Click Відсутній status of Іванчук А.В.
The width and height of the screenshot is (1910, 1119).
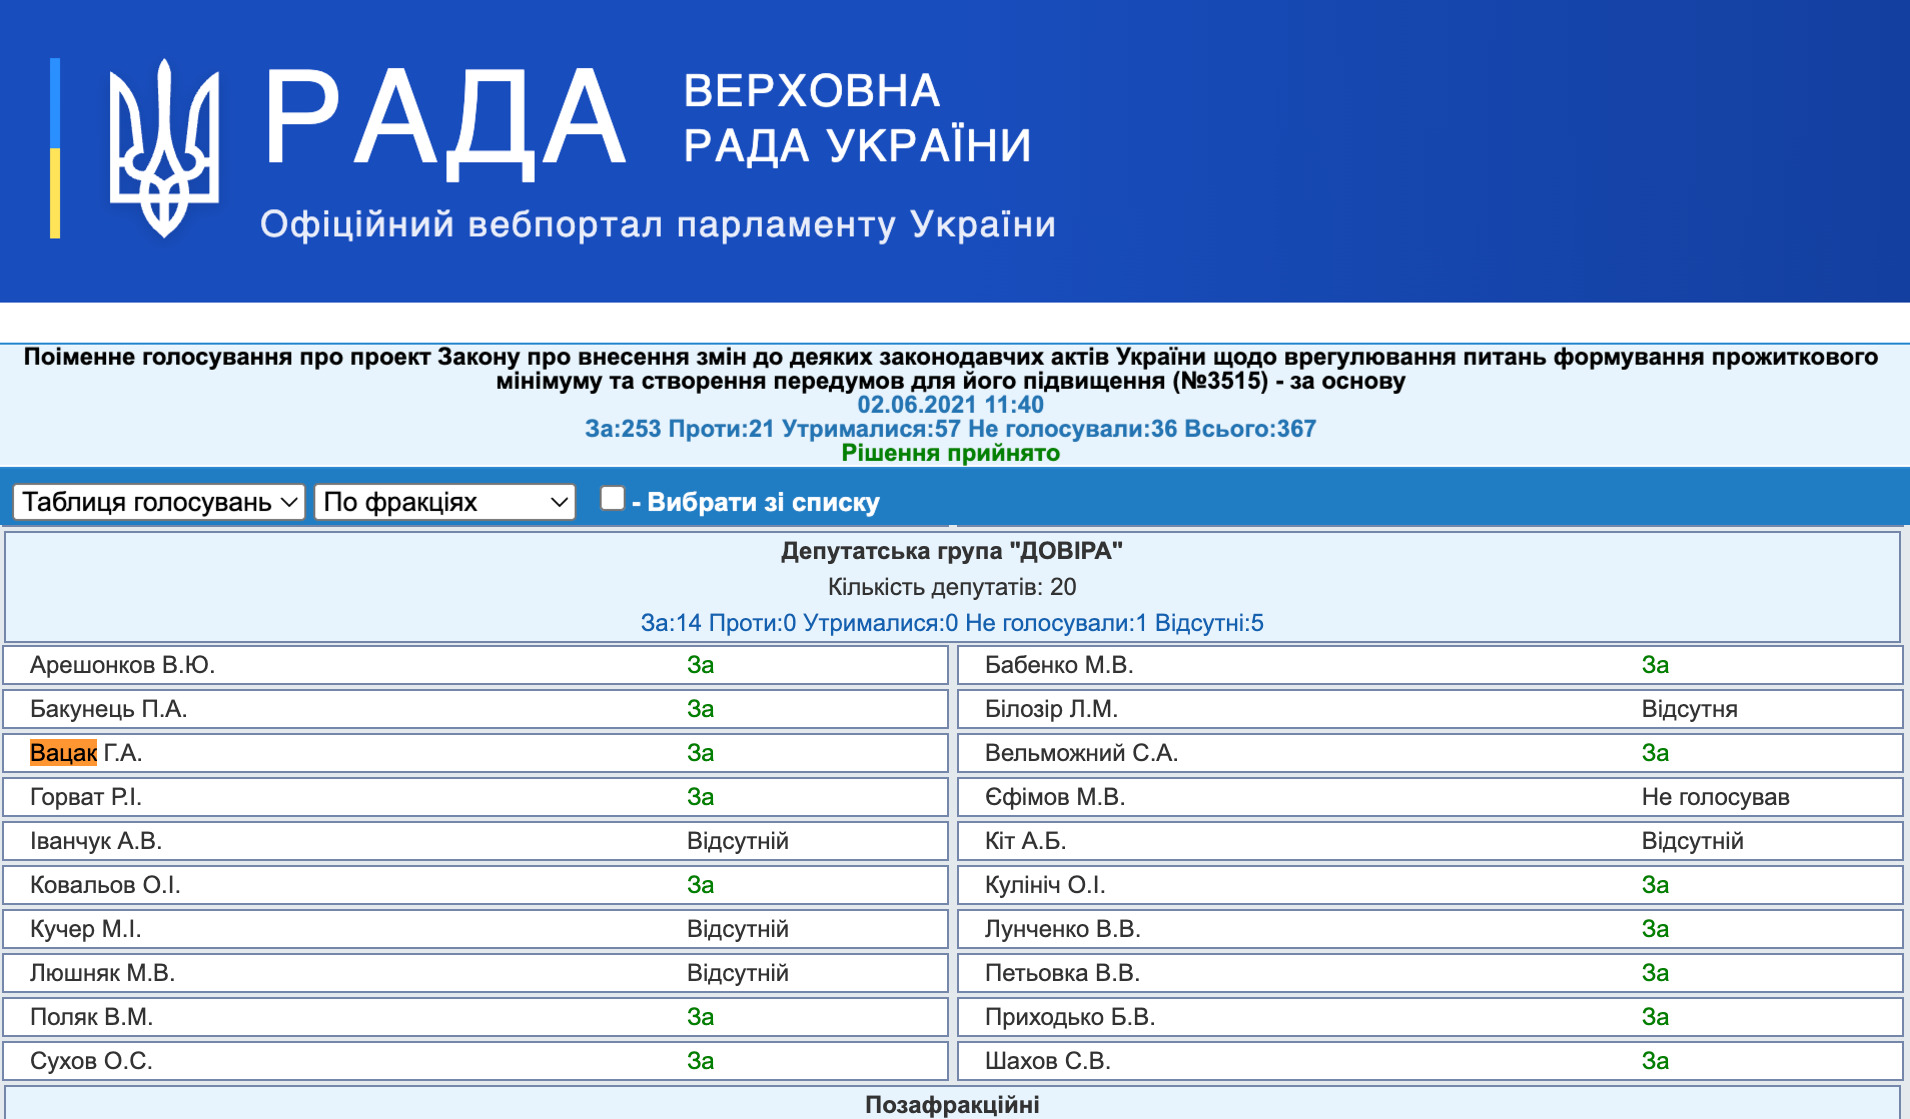click(x=737, y=841)
